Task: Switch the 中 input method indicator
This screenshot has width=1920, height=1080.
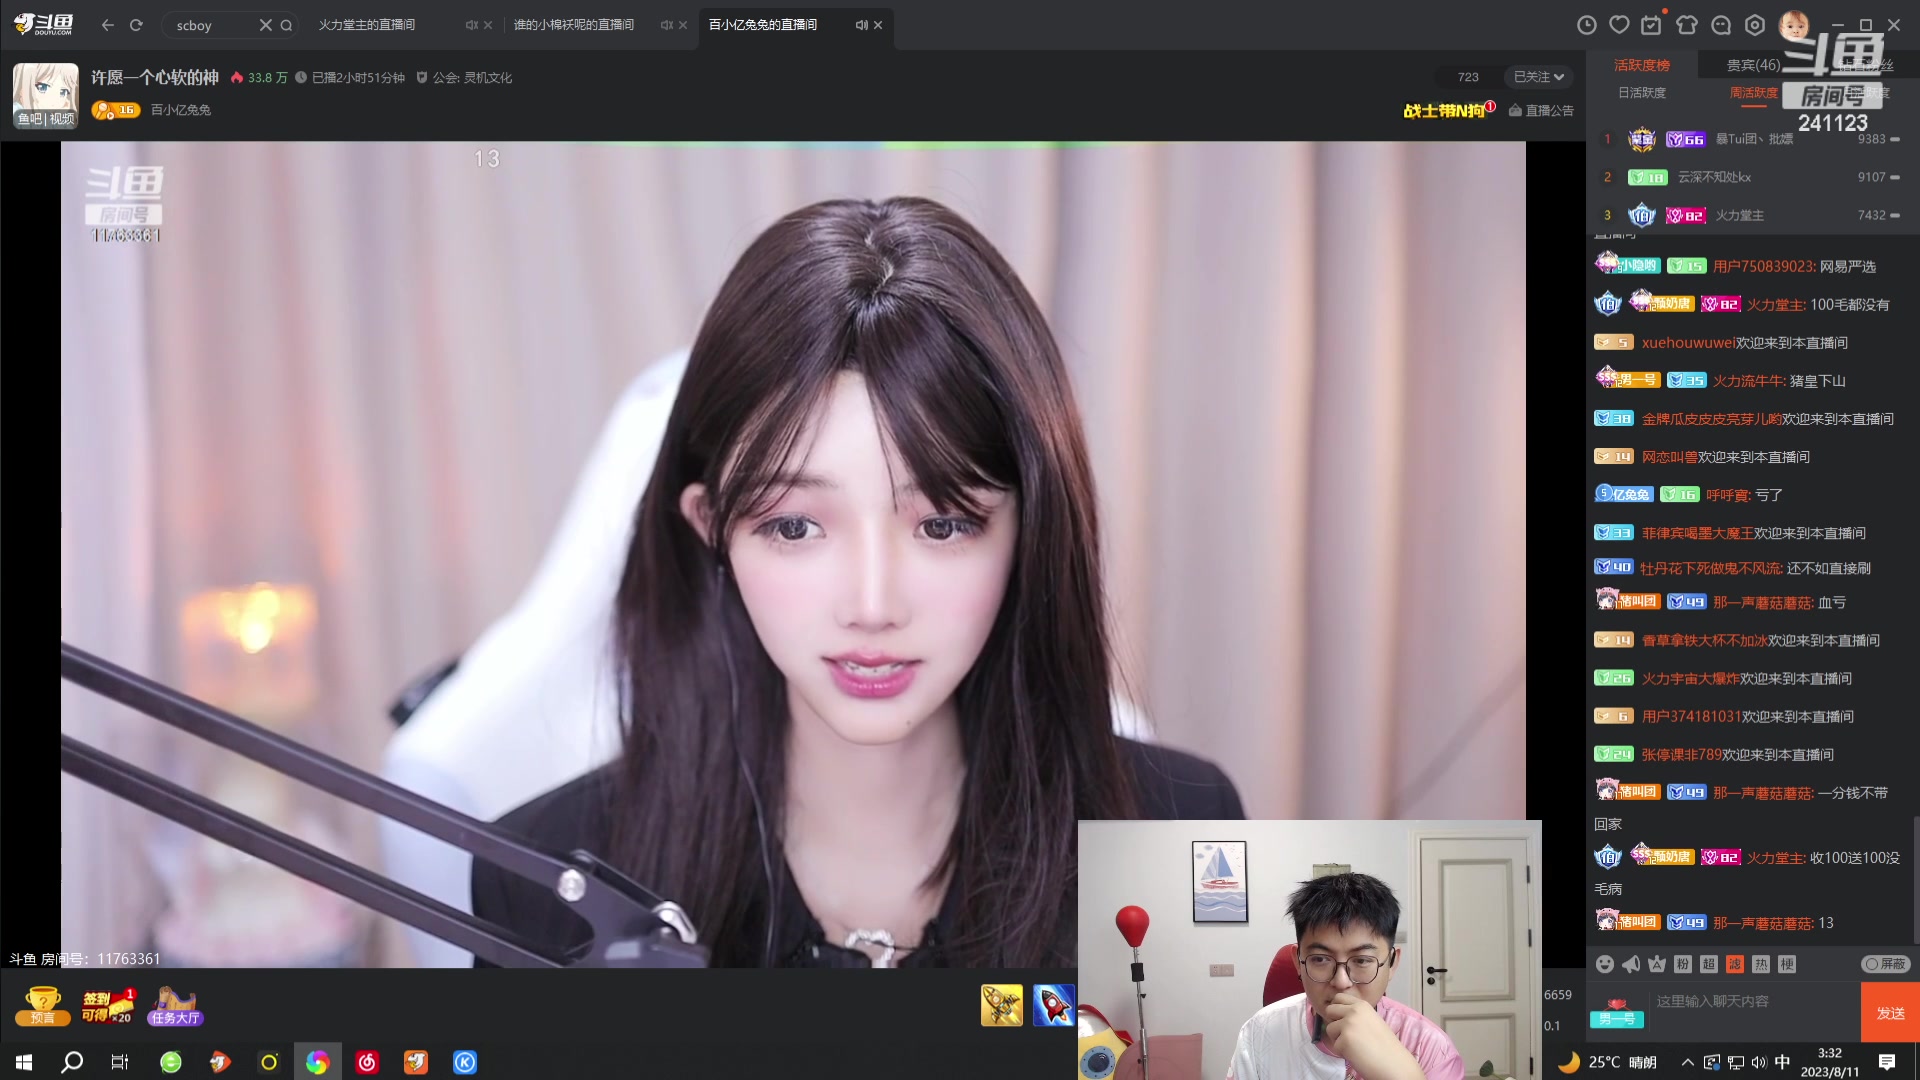Action: coord(1783,1062)
